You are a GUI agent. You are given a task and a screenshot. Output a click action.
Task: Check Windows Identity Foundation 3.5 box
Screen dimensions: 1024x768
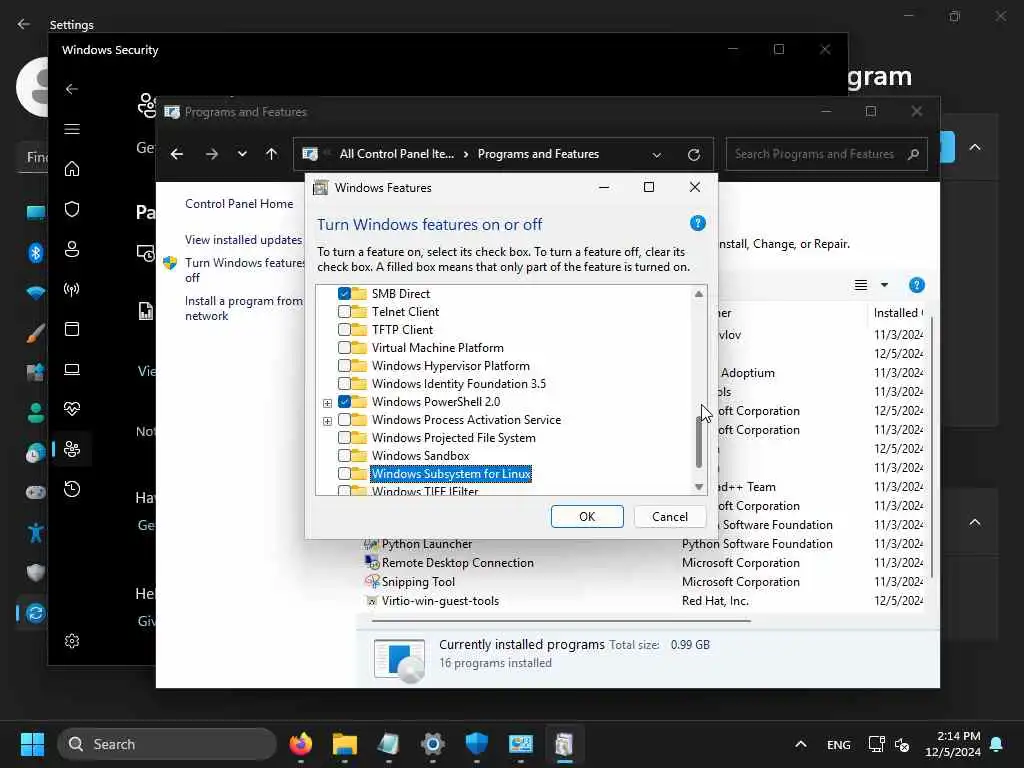coord(344,384)
